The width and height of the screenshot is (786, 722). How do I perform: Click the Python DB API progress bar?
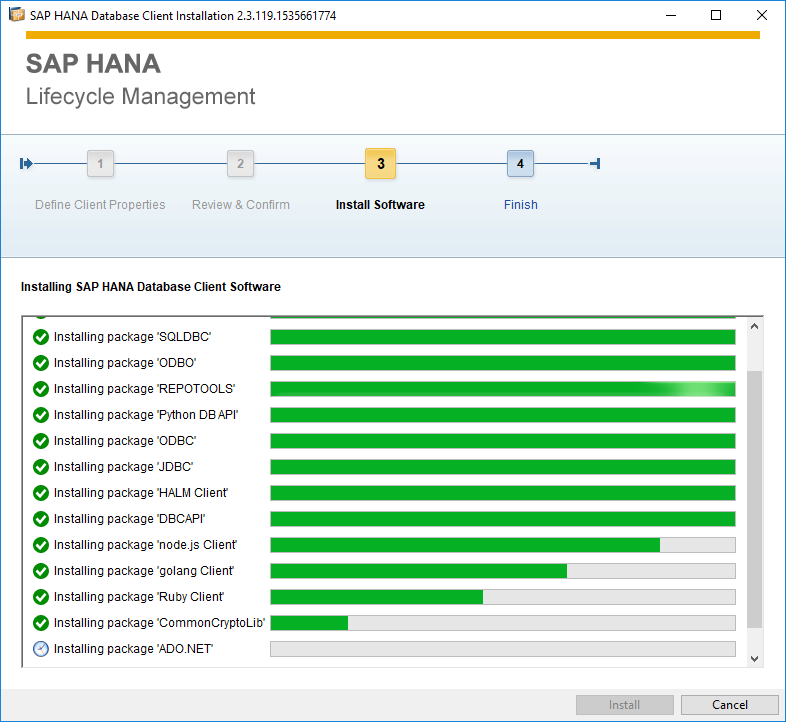coord(503,415)
